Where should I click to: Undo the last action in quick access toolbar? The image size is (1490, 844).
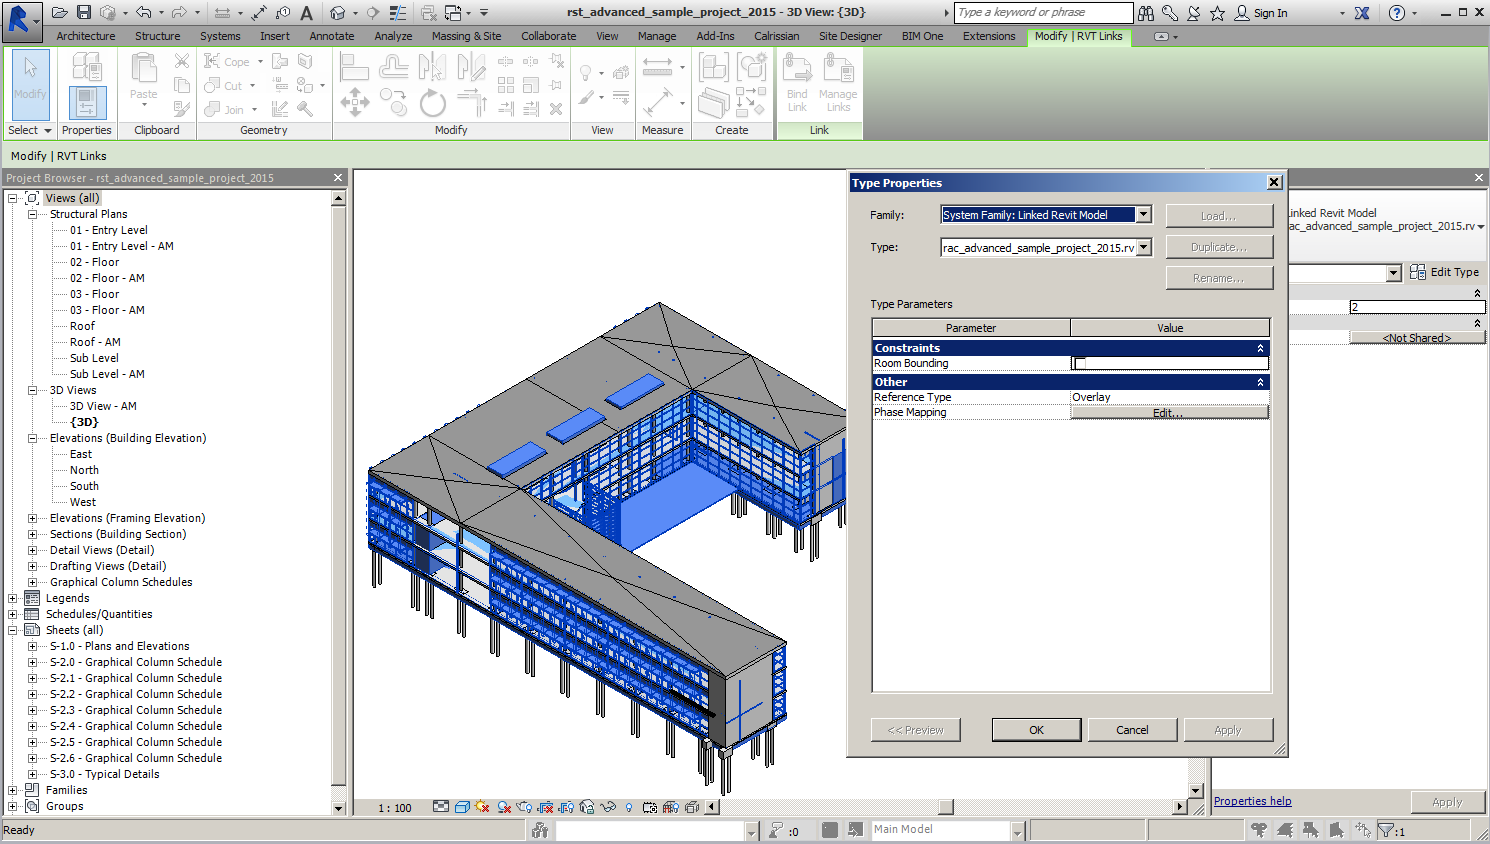point(144,13)
